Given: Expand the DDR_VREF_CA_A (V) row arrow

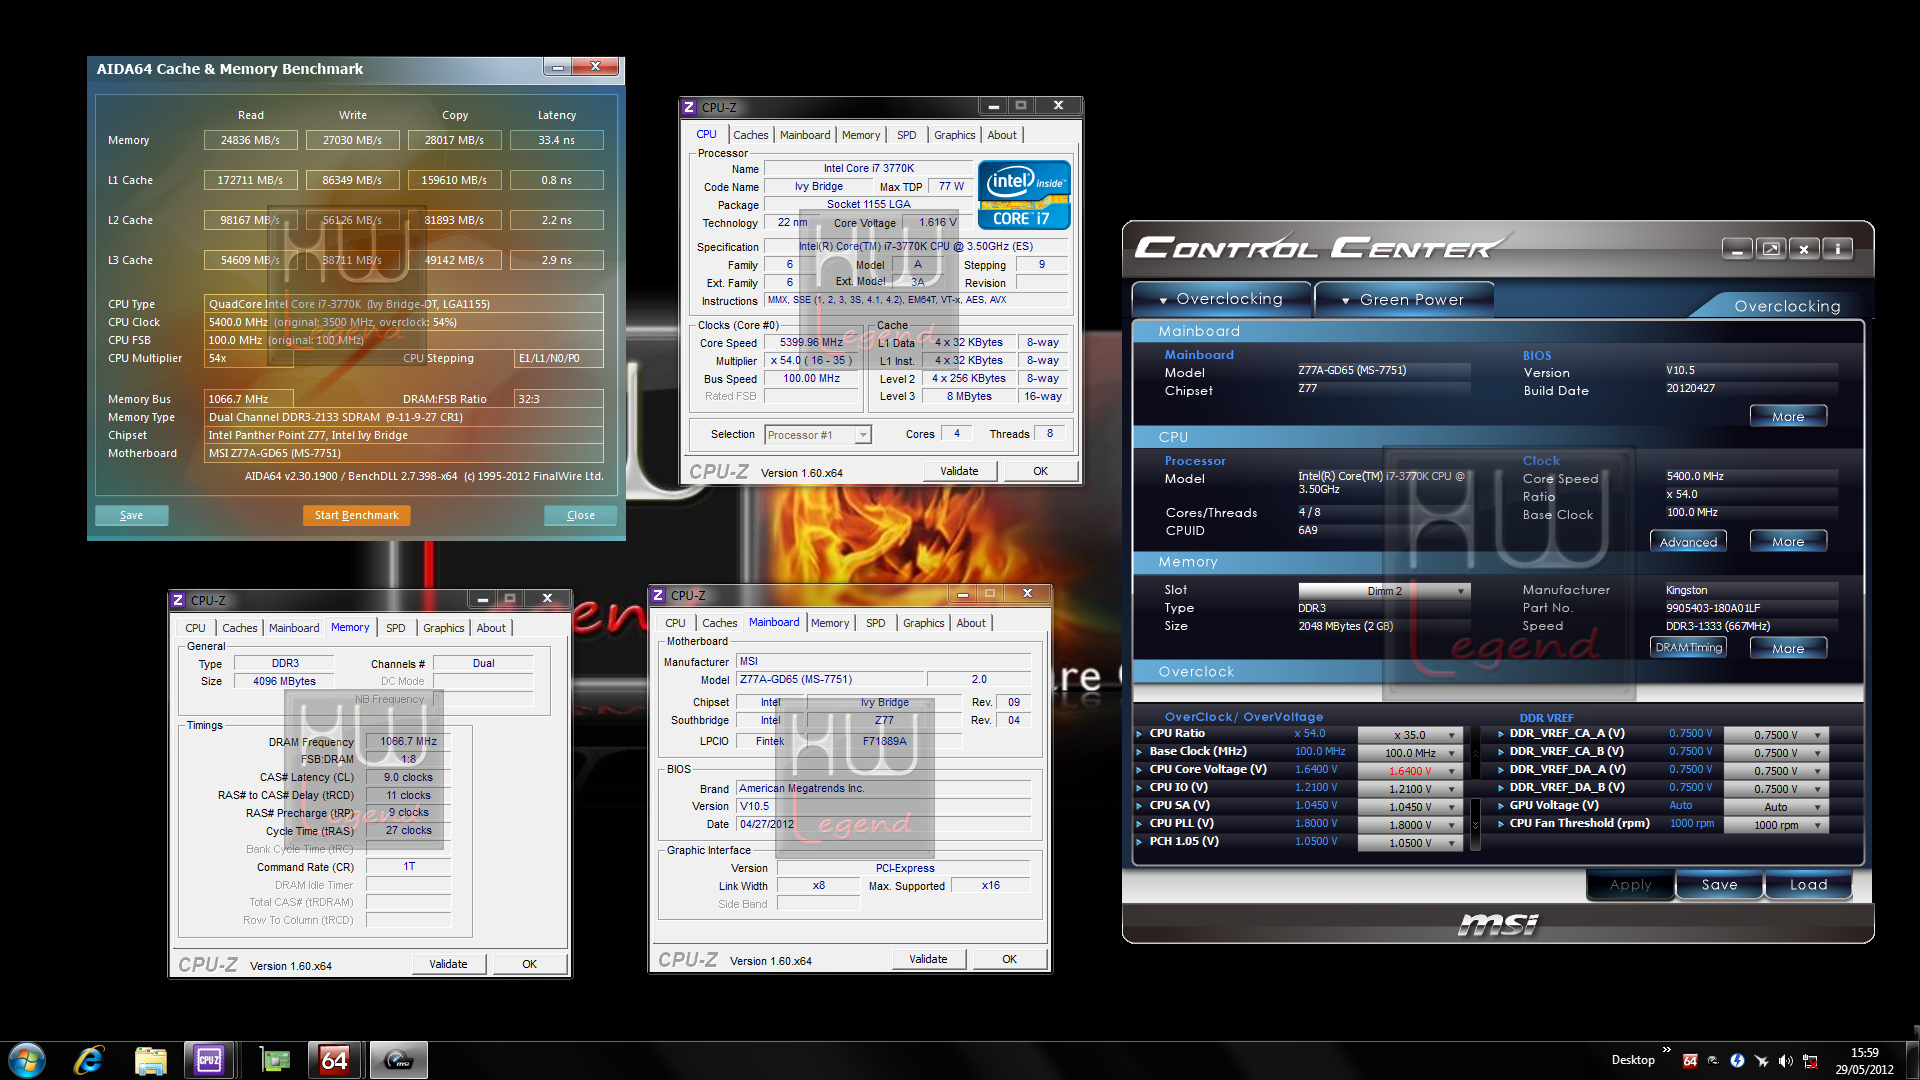Looking at the screenshot, I should 1501,734.
